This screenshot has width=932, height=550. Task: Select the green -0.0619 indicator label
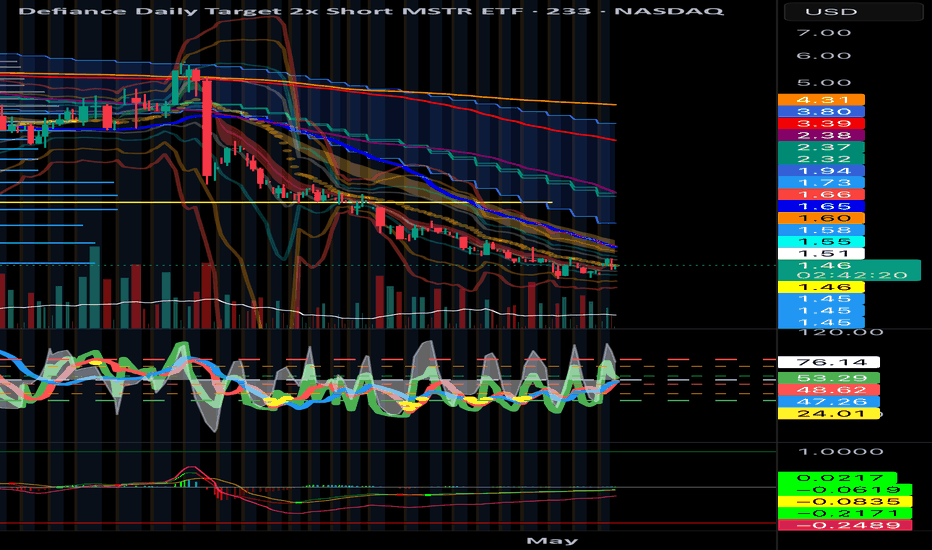click(x=845, y=490)
